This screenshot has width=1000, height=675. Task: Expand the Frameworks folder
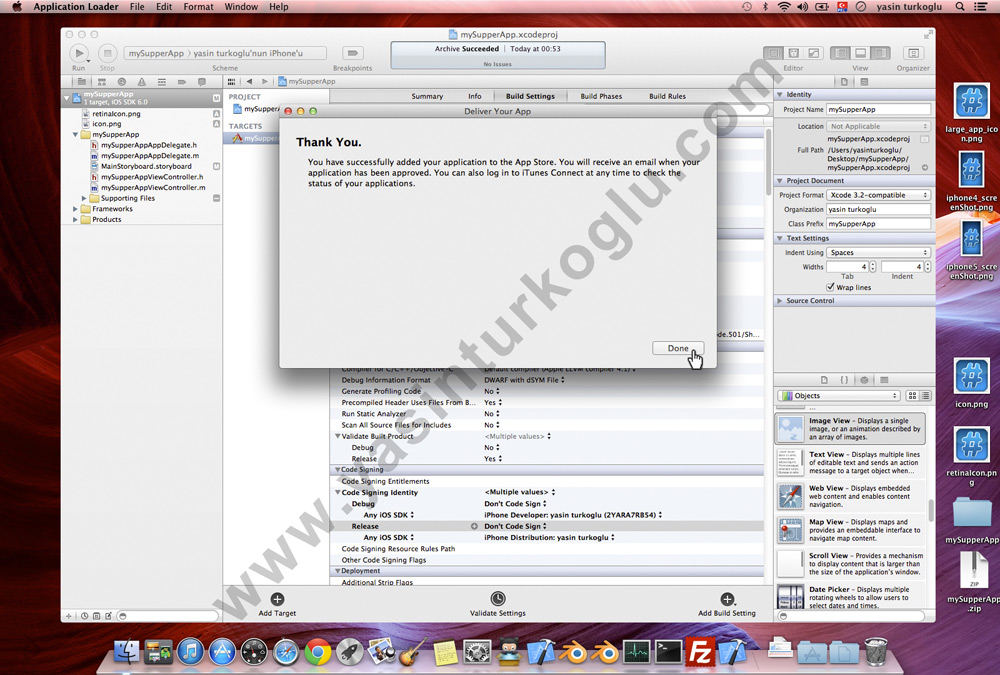[75, 209]
